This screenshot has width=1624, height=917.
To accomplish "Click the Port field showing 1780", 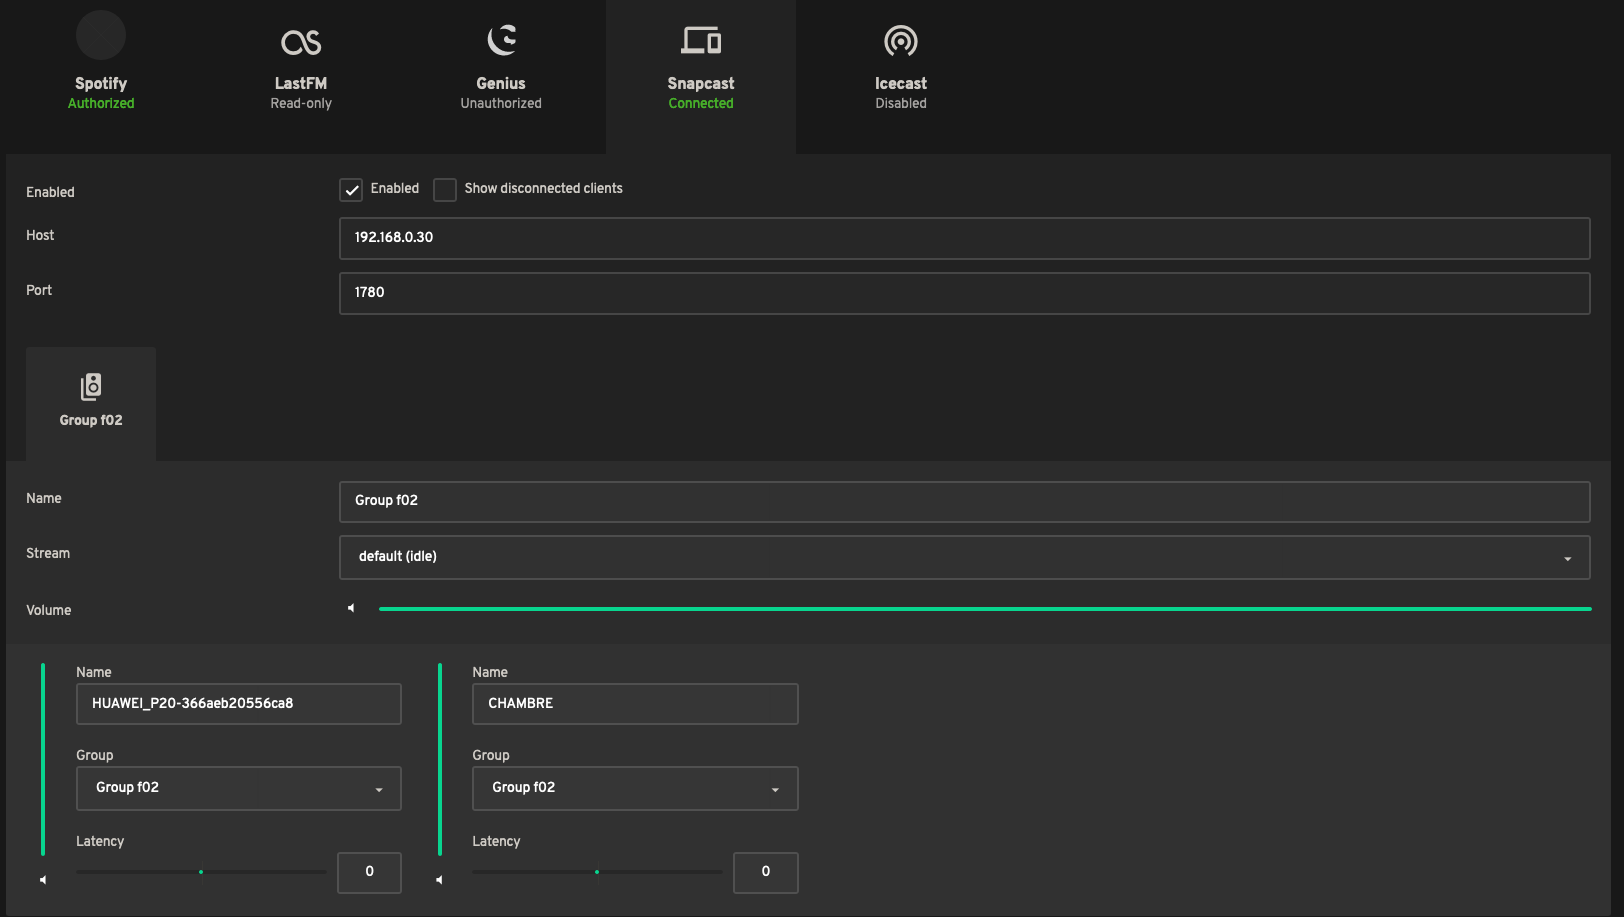I will 964,293.
